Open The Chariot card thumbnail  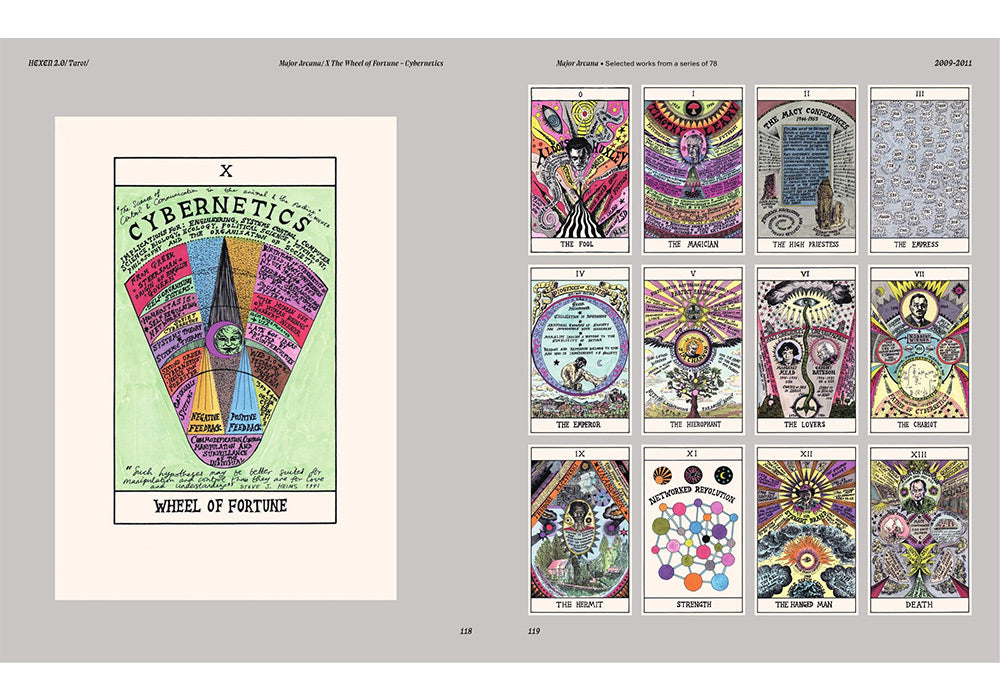click(919, 350)
